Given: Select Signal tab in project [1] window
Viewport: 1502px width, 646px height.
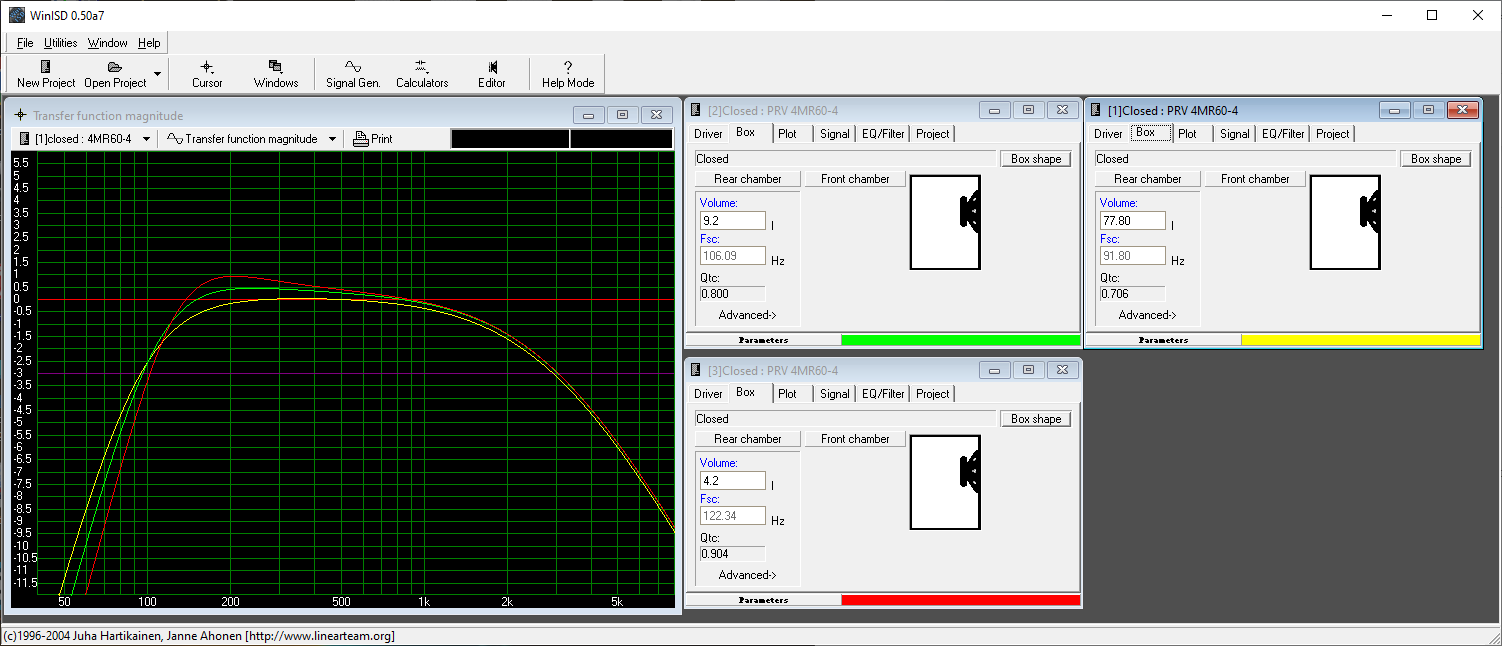Looking at the screenshot, I should click(x=1235, y=134).
